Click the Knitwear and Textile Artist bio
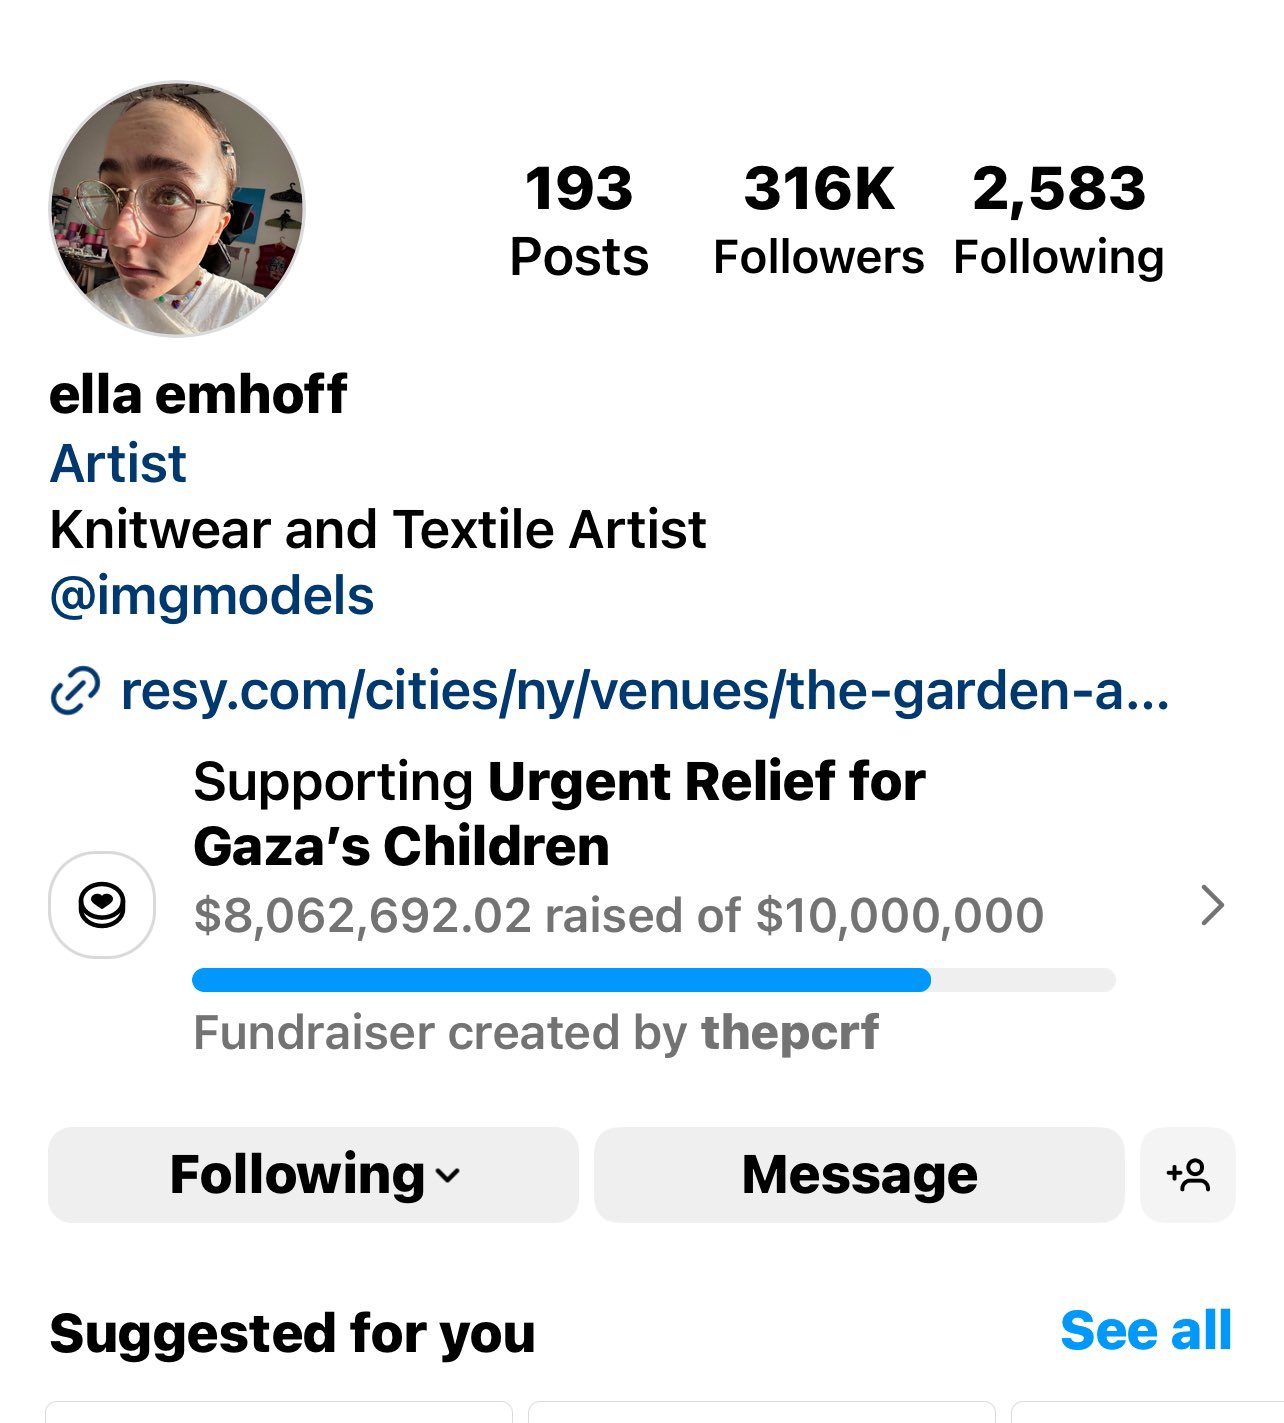 tap(378, 530)
